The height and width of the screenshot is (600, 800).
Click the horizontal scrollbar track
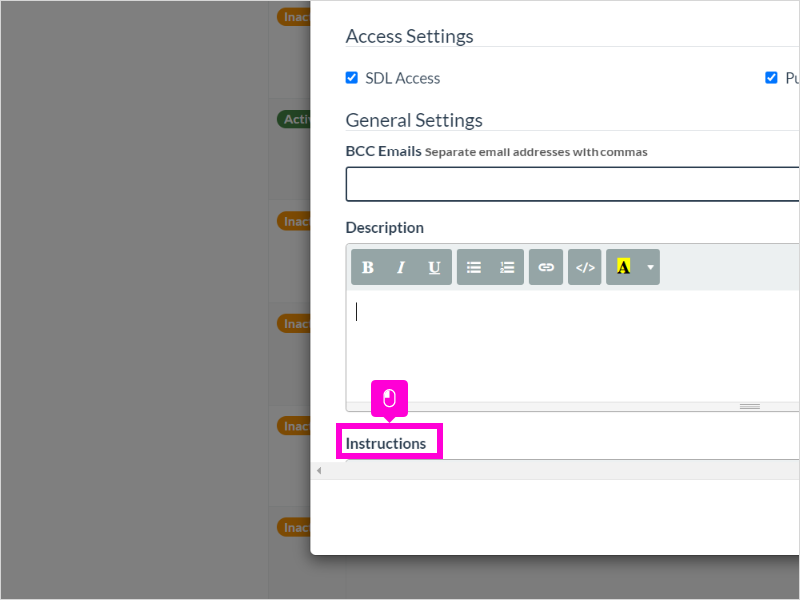point(561,470)
